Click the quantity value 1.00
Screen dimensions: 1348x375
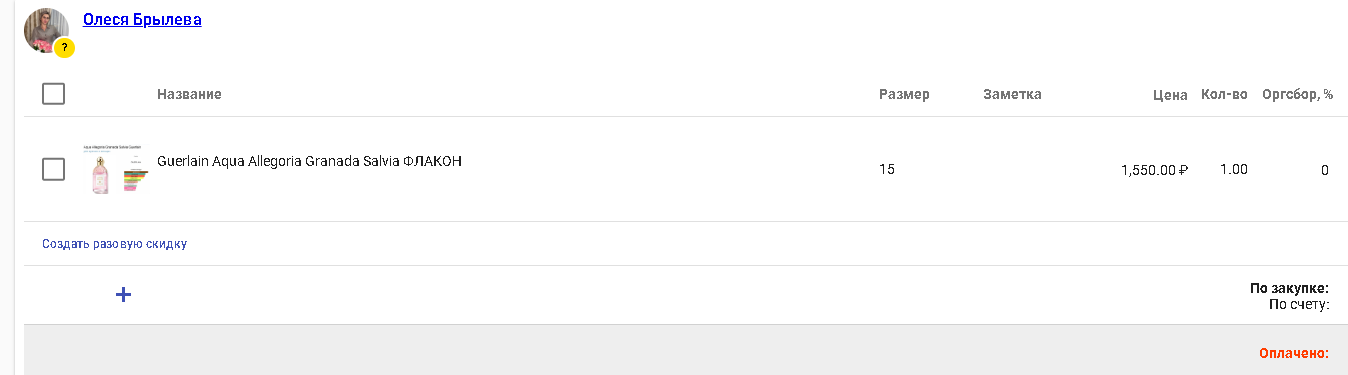point(1233,169)
